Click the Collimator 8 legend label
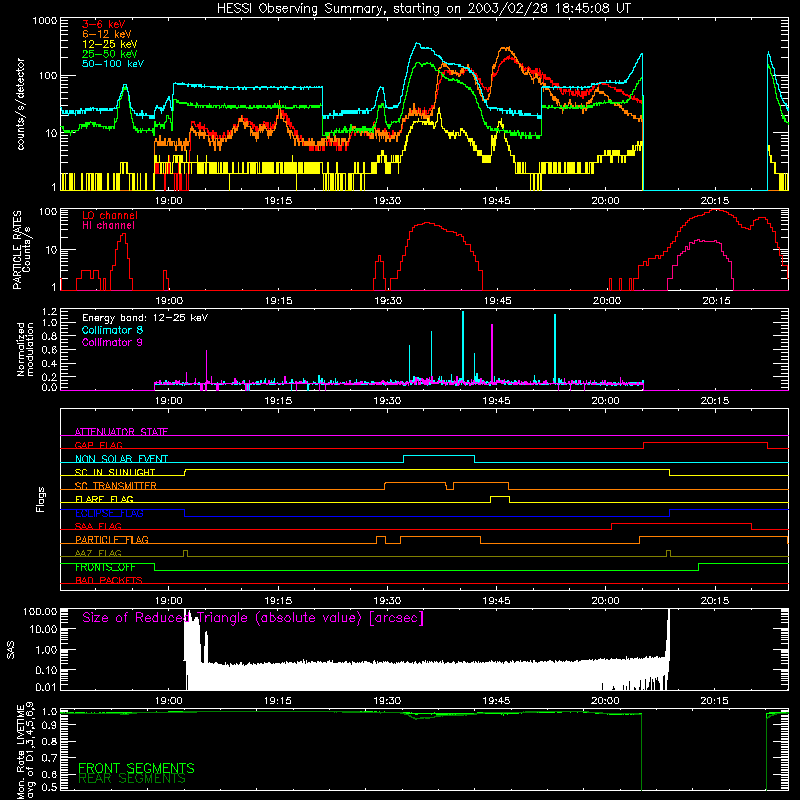 click(112, 331)
